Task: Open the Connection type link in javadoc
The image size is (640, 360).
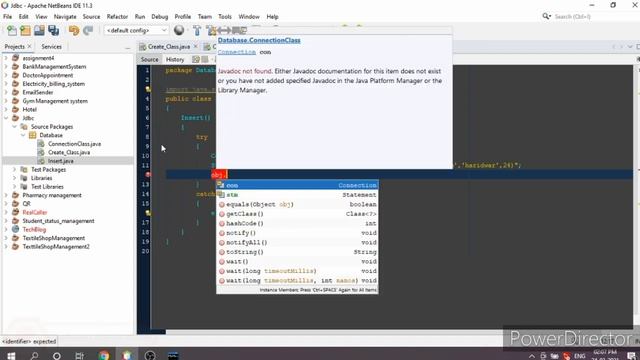Action: tap(236, 52)
